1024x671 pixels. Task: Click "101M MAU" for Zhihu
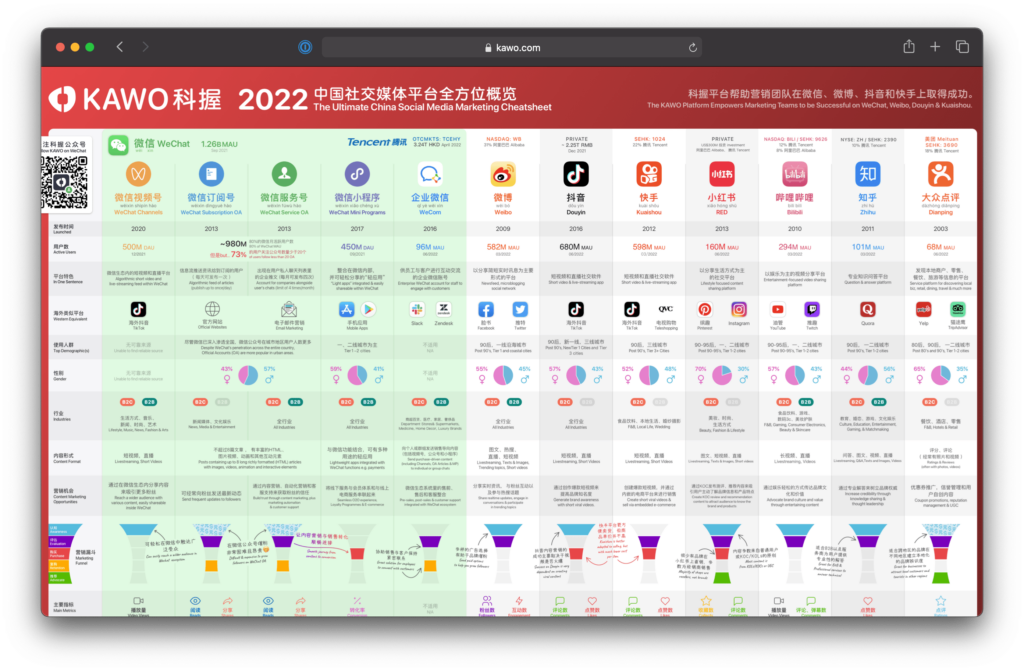coord(867,247)
